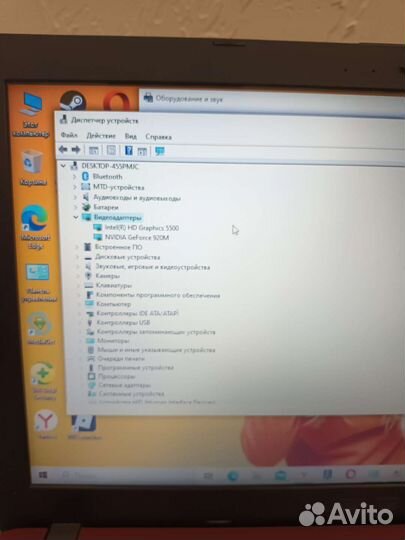Open the Steam desktop icon
Viewport: 405px width, 540px height.
point(73,102)
